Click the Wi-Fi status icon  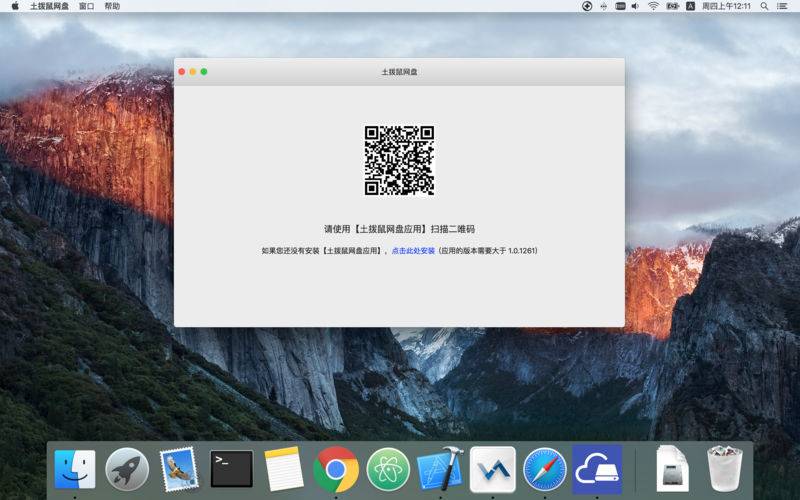tap(653, 6)
